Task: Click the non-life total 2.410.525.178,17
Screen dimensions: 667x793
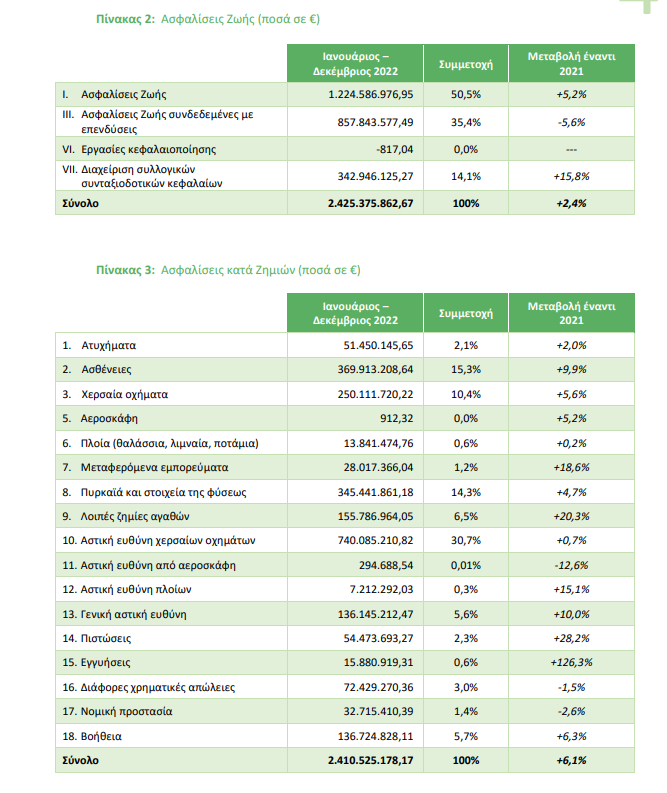Action: coord(371,760)
